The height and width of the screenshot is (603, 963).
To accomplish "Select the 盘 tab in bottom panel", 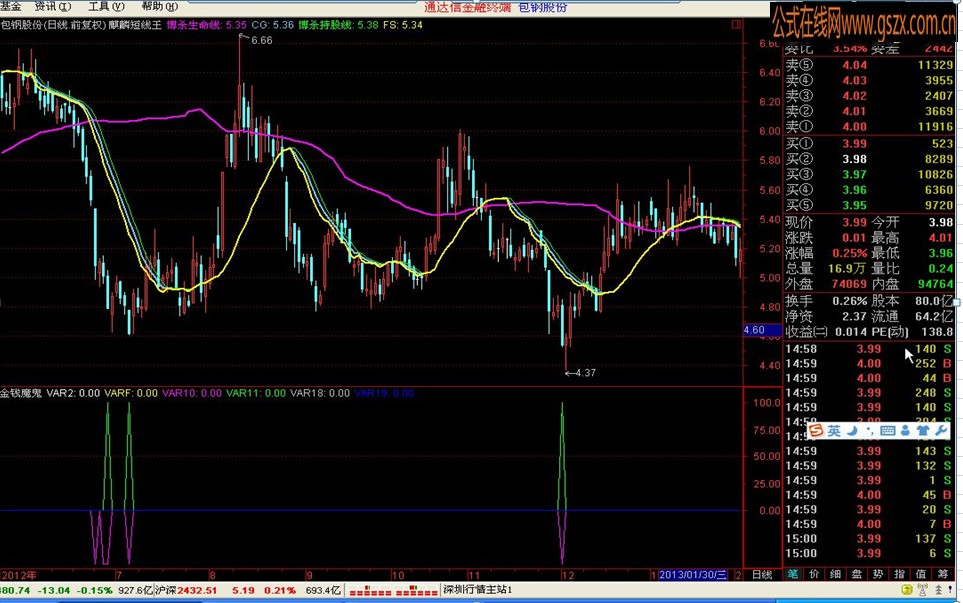I will tap(857, 574).
